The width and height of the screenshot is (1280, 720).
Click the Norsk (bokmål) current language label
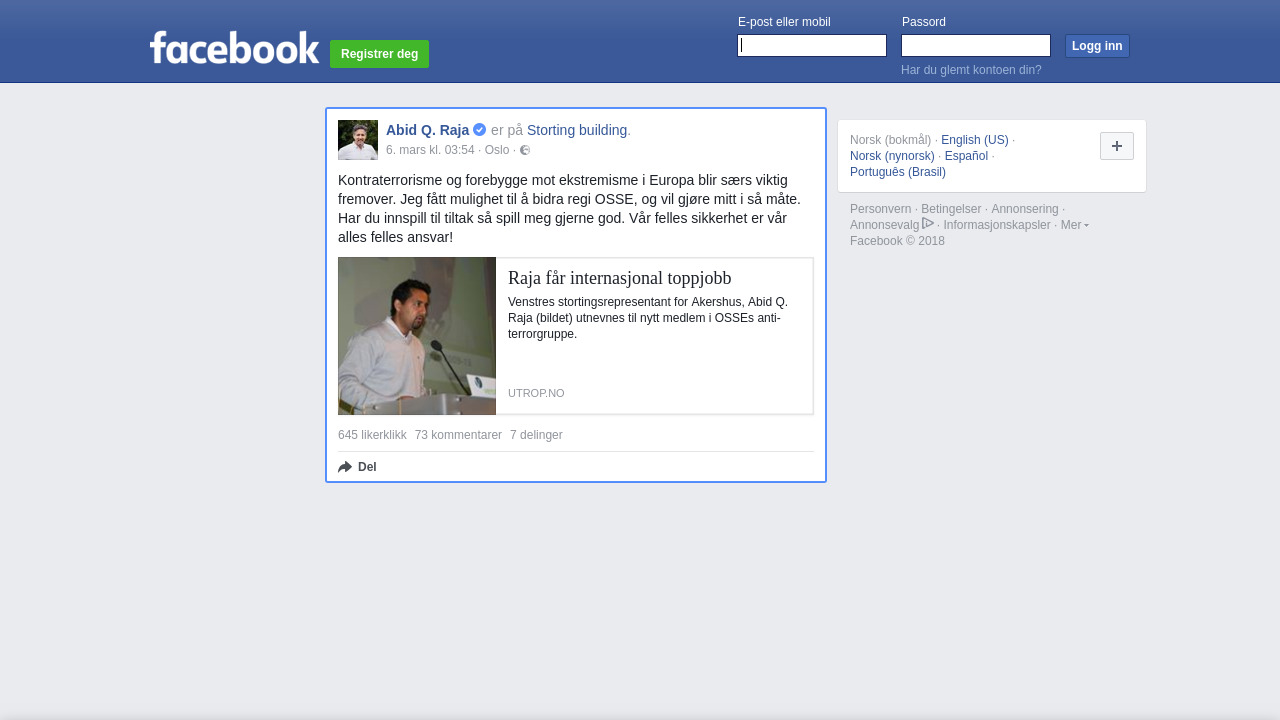(x=890, y=140)
